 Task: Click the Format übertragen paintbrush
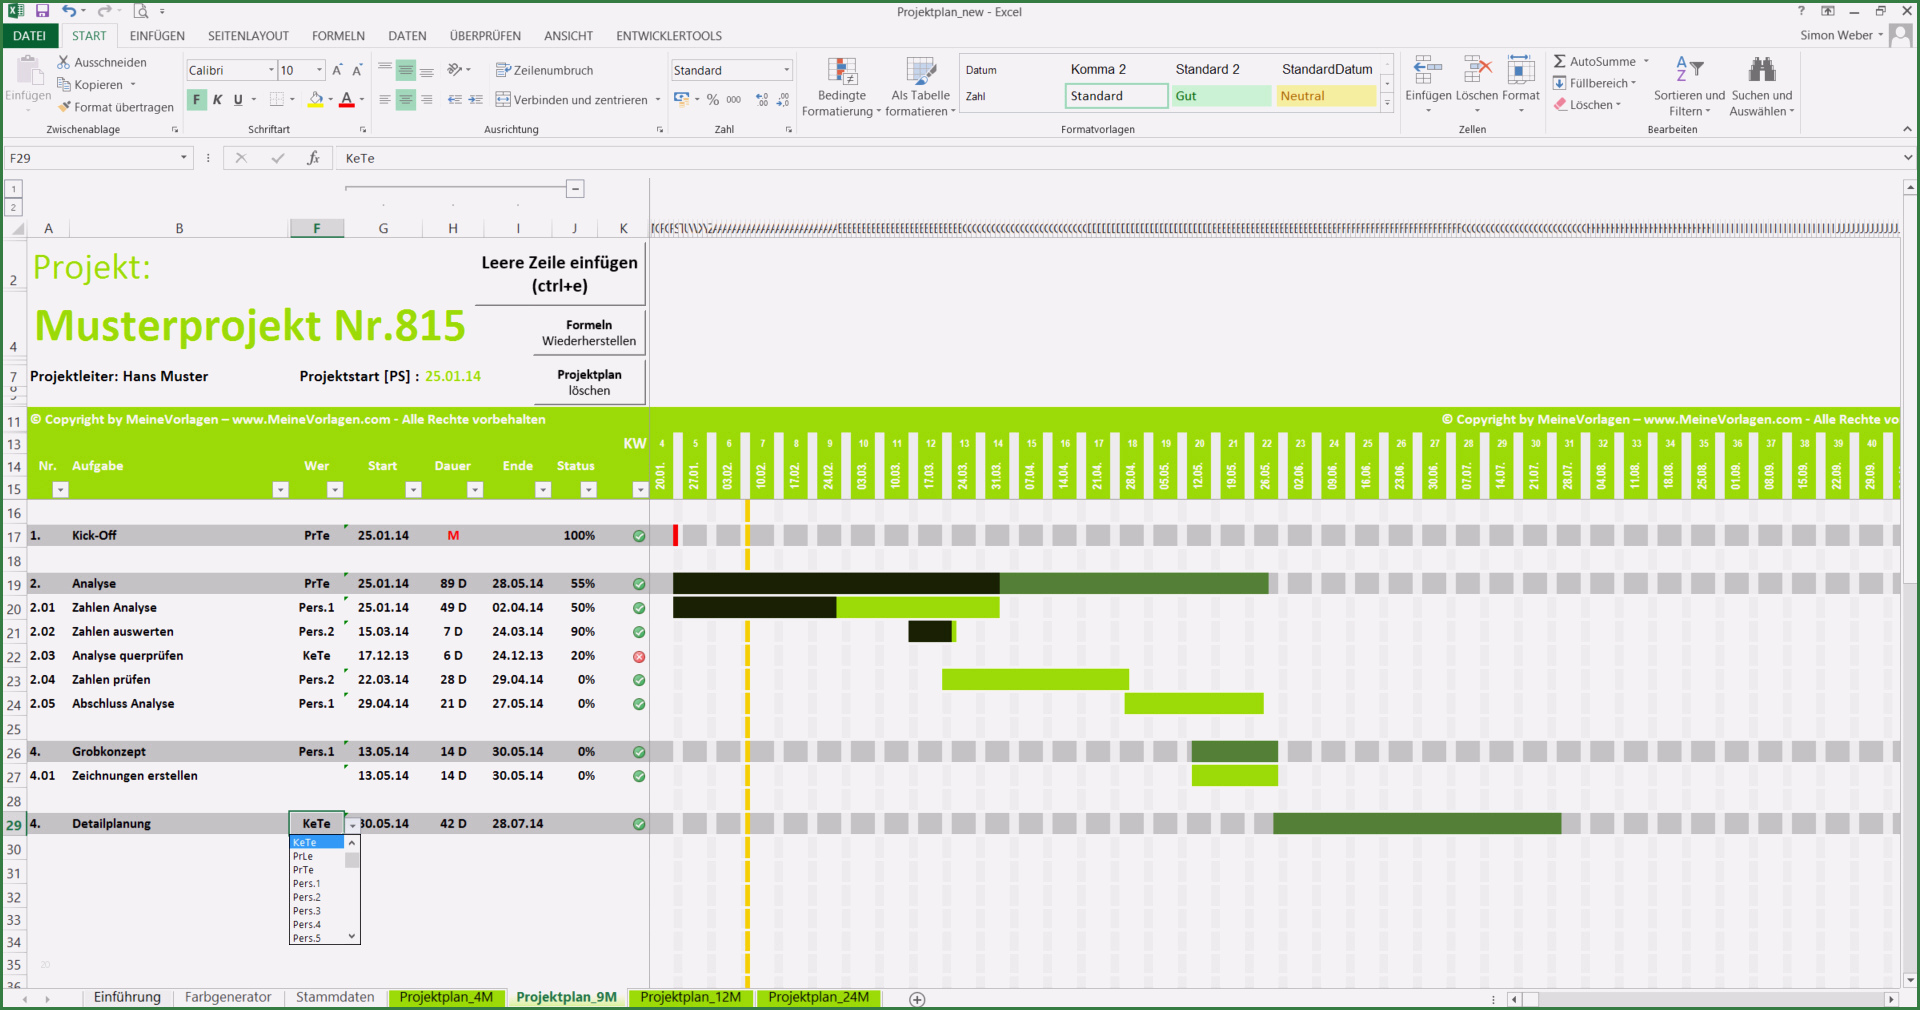[65, 107]
